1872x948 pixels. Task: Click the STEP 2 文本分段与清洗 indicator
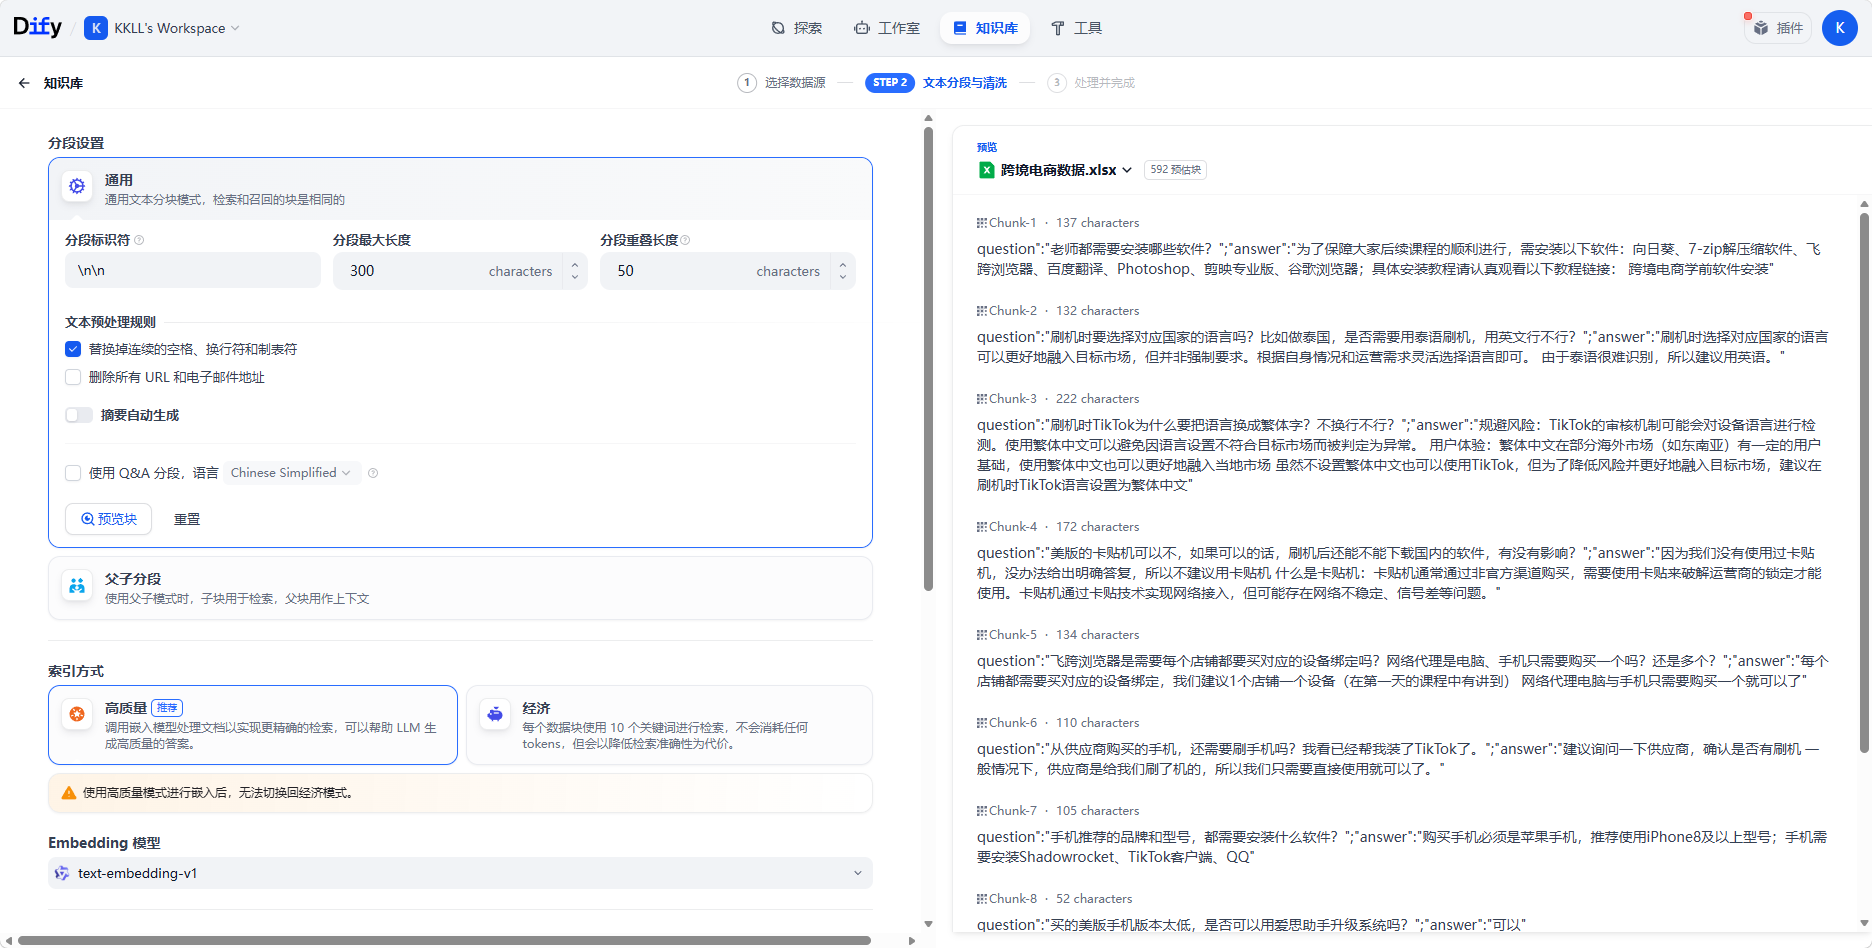(x=936, y=83)
